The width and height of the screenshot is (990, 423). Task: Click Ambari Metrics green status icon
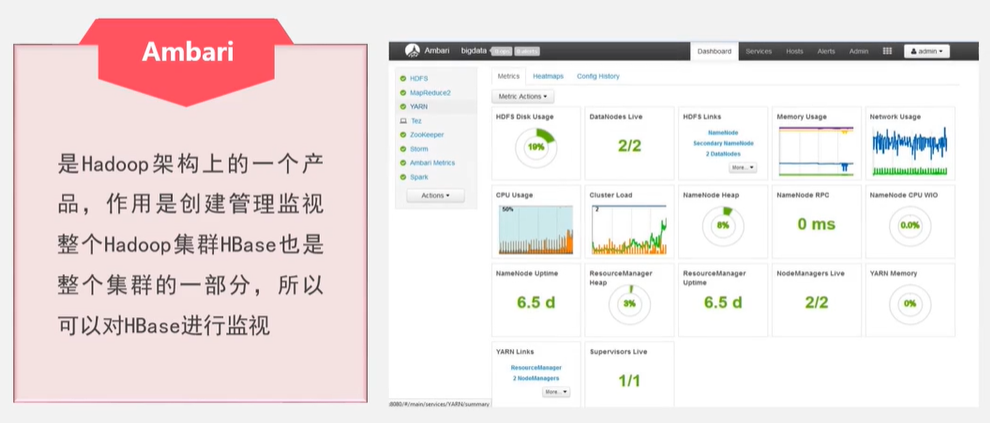[x=403, y=163]
